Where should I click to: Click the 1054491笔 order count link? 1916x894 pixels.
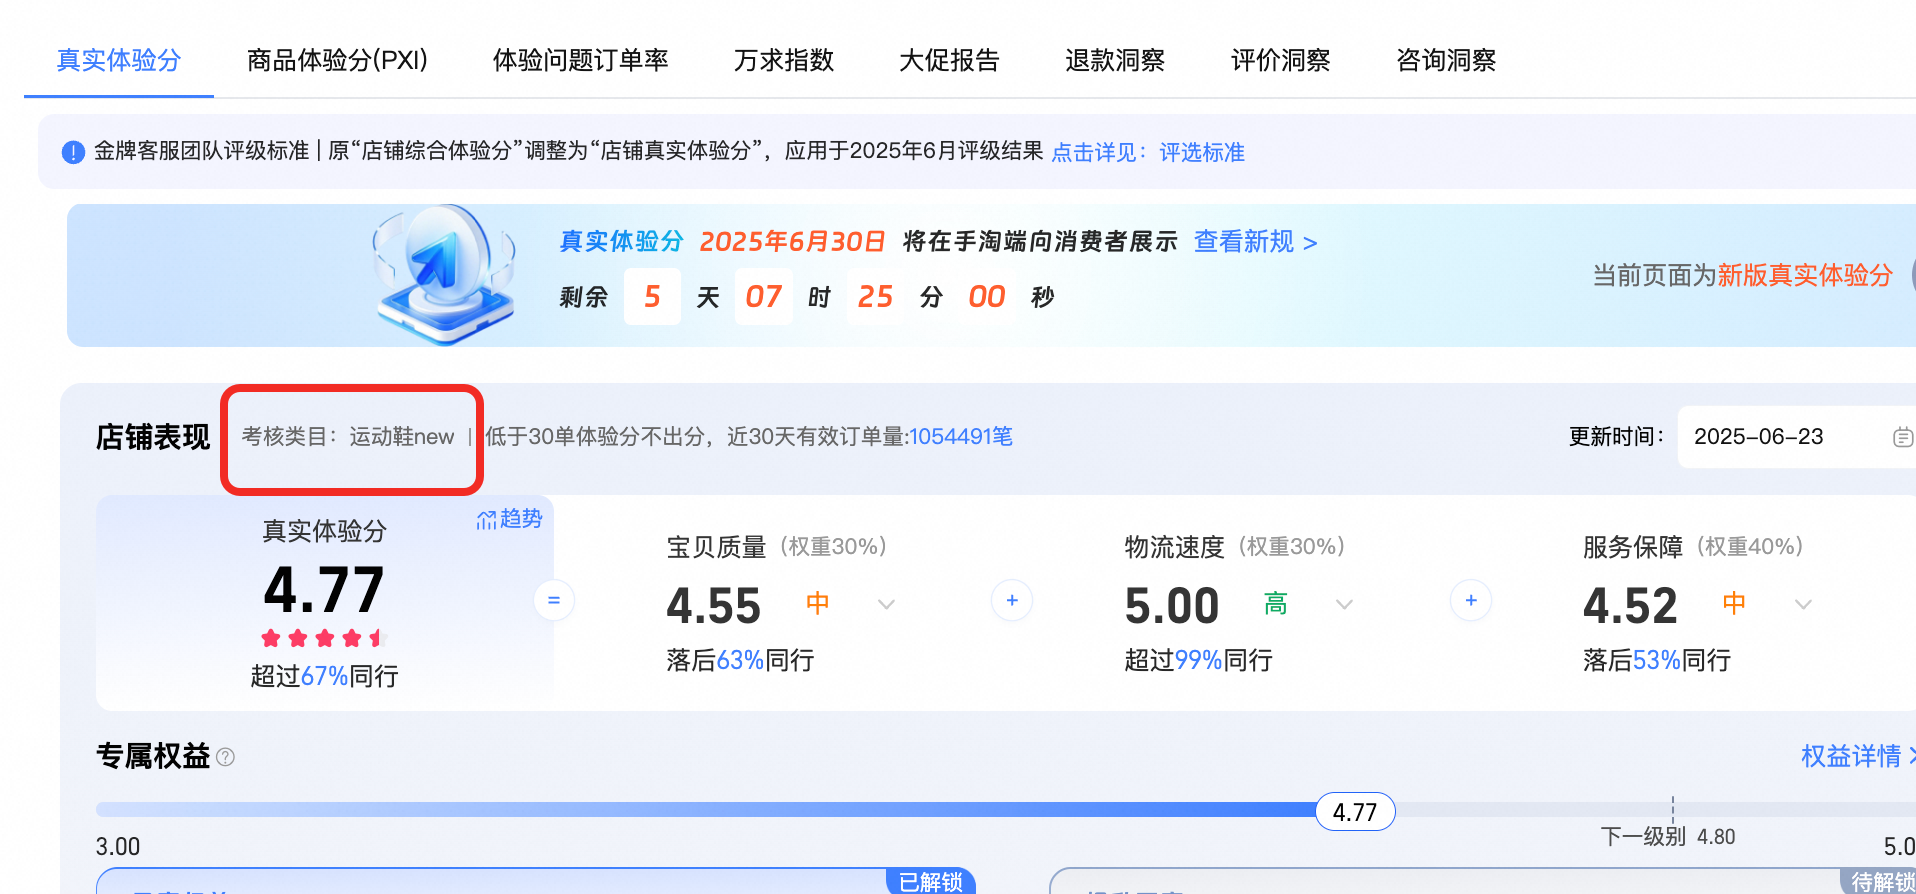point(960,436)
